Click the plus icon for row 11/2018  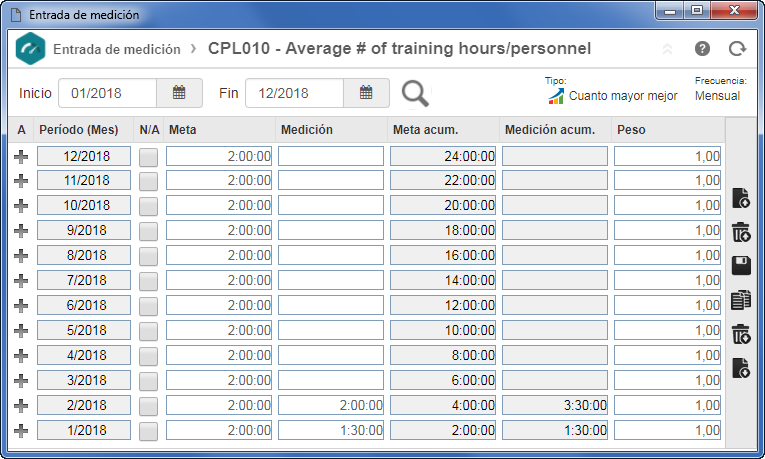pos(21,180)
